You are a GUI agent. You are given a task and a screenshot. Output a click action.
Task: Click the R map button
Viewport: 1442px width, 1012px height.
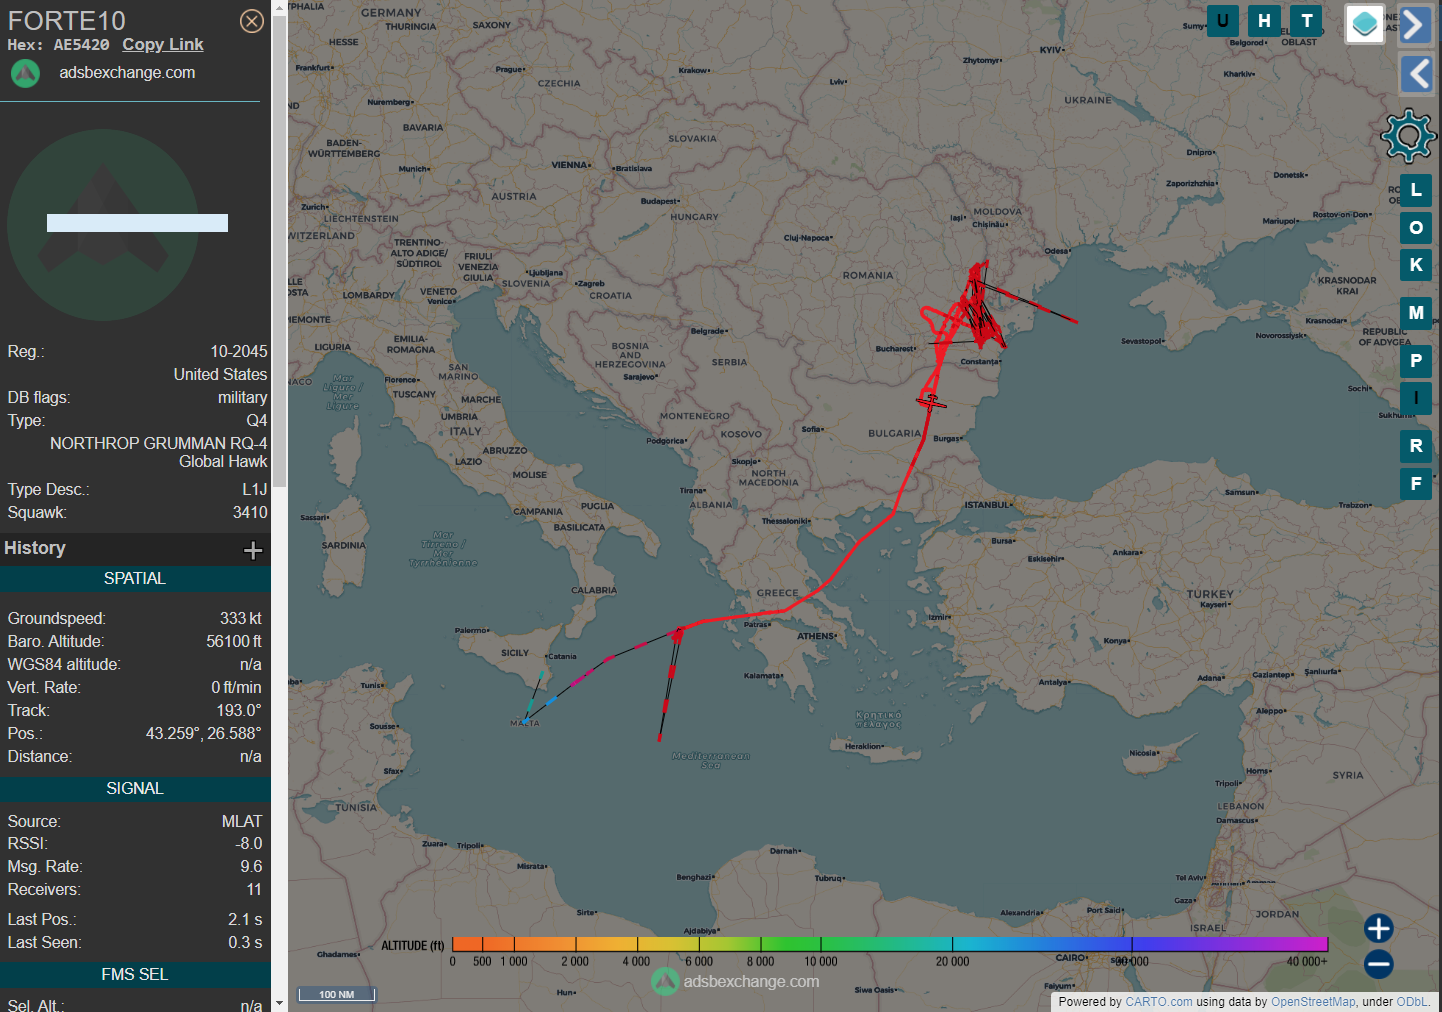[1416, 446]
